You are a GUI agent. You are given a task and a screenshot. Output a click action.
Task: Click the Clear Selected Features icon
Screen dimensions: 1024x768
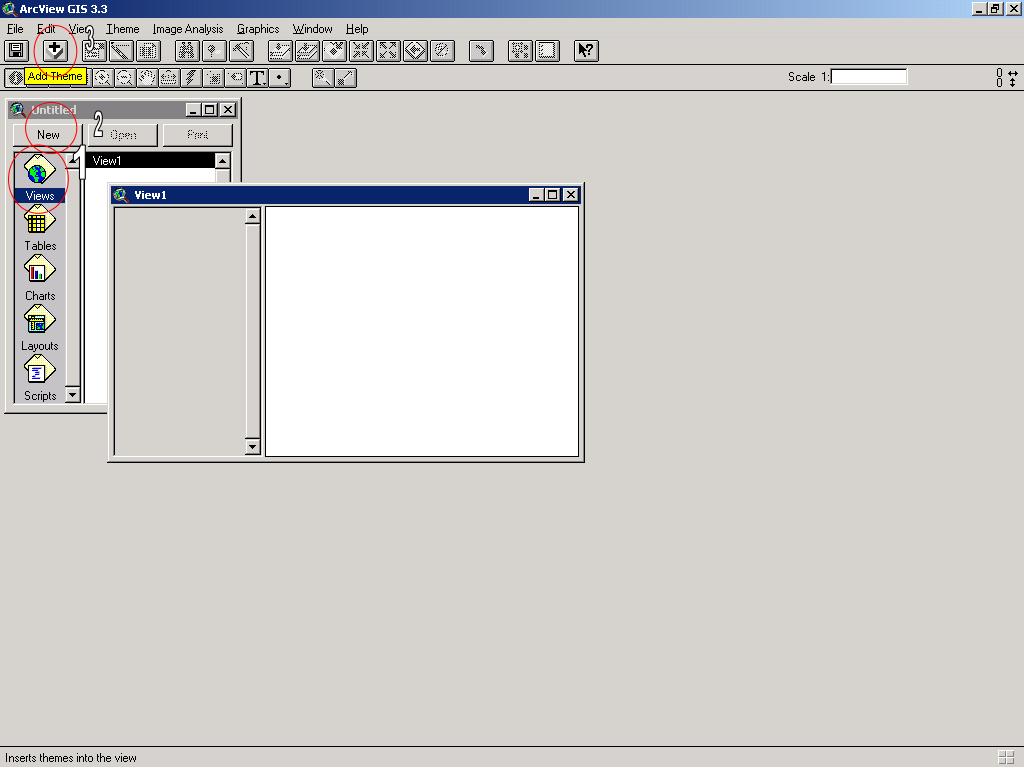tap(547, 50)
